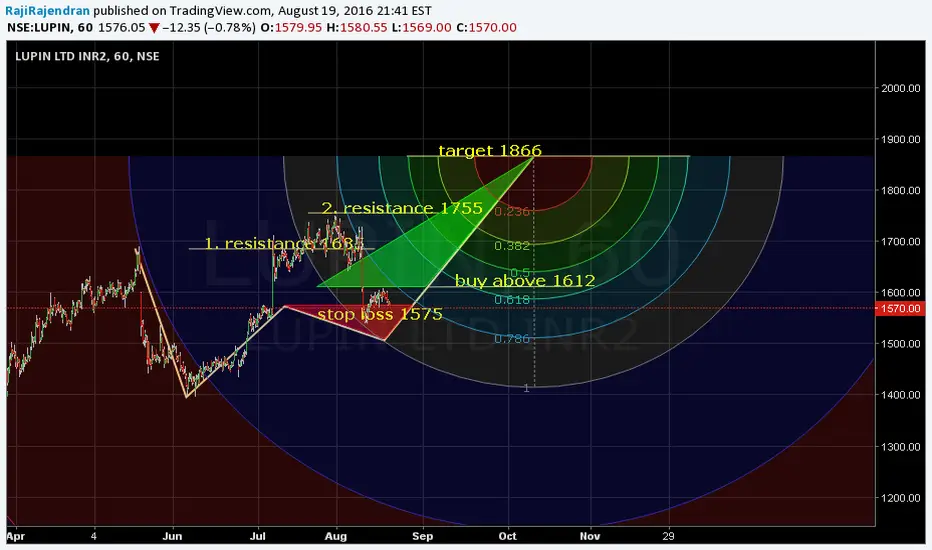Click the 1200.00 price axis label
The height and width of the screenshot is (550, 932).
(x=900, y=498)
